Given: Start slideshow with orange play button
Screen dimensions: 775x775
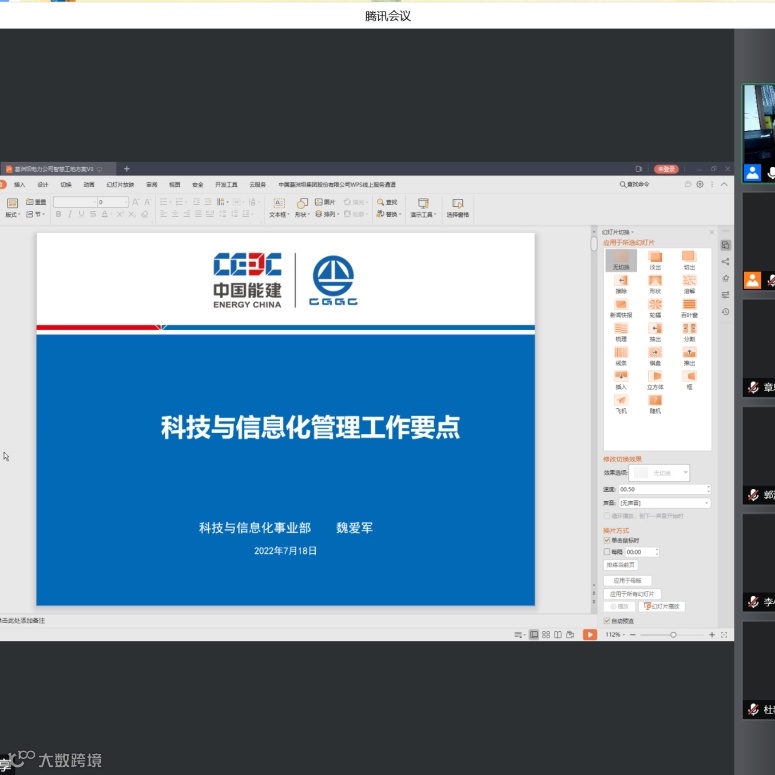Looking at the screenshot, I should 590,635.
